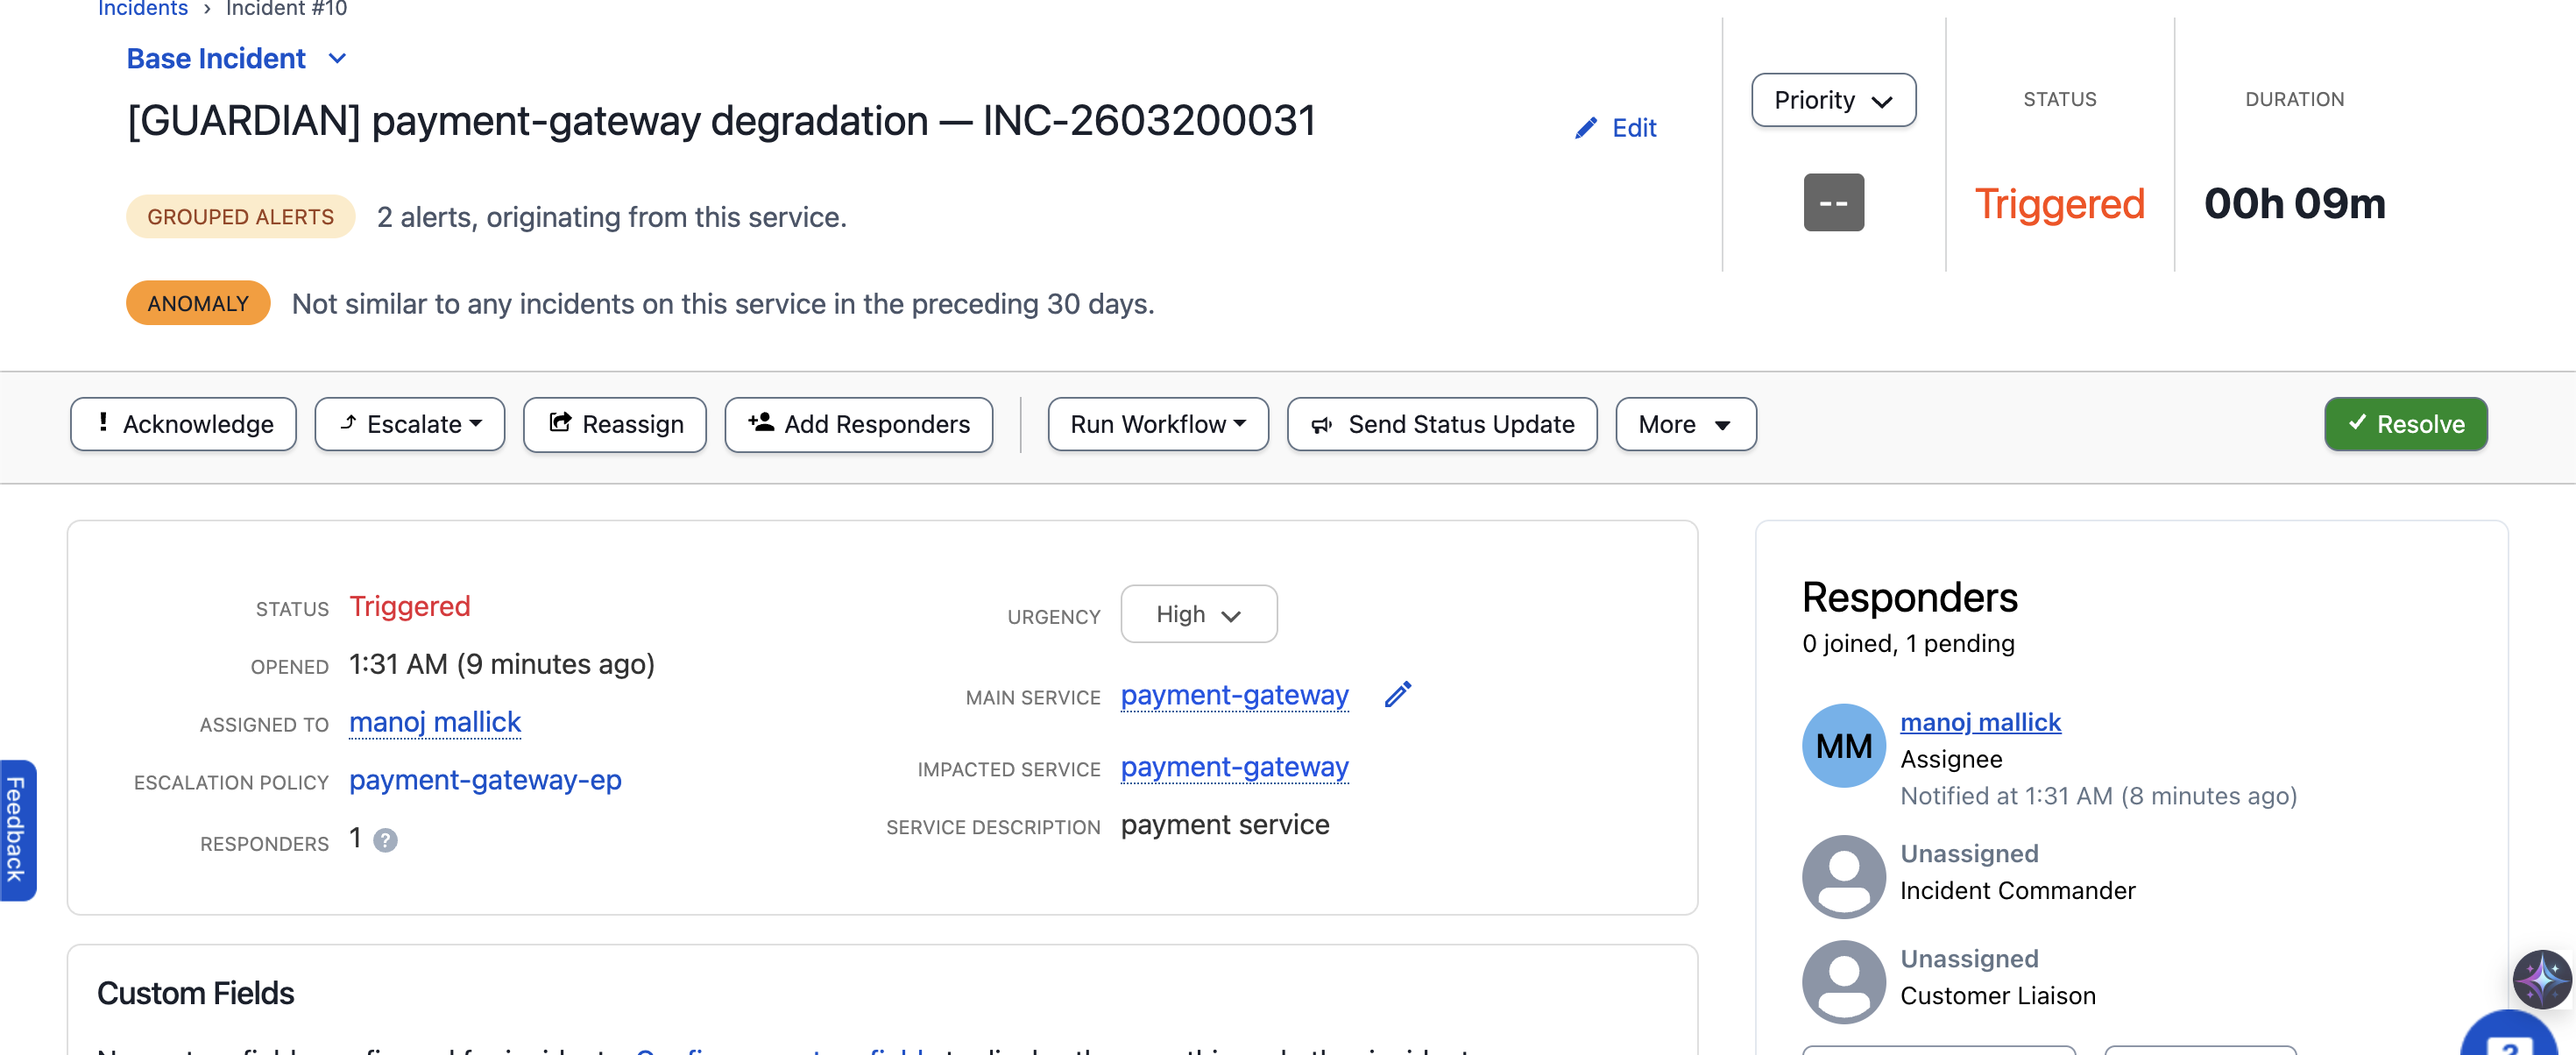Screen dimensions: 2576x1055
Task: Open the More actions menu
Action: [1685, 423]
